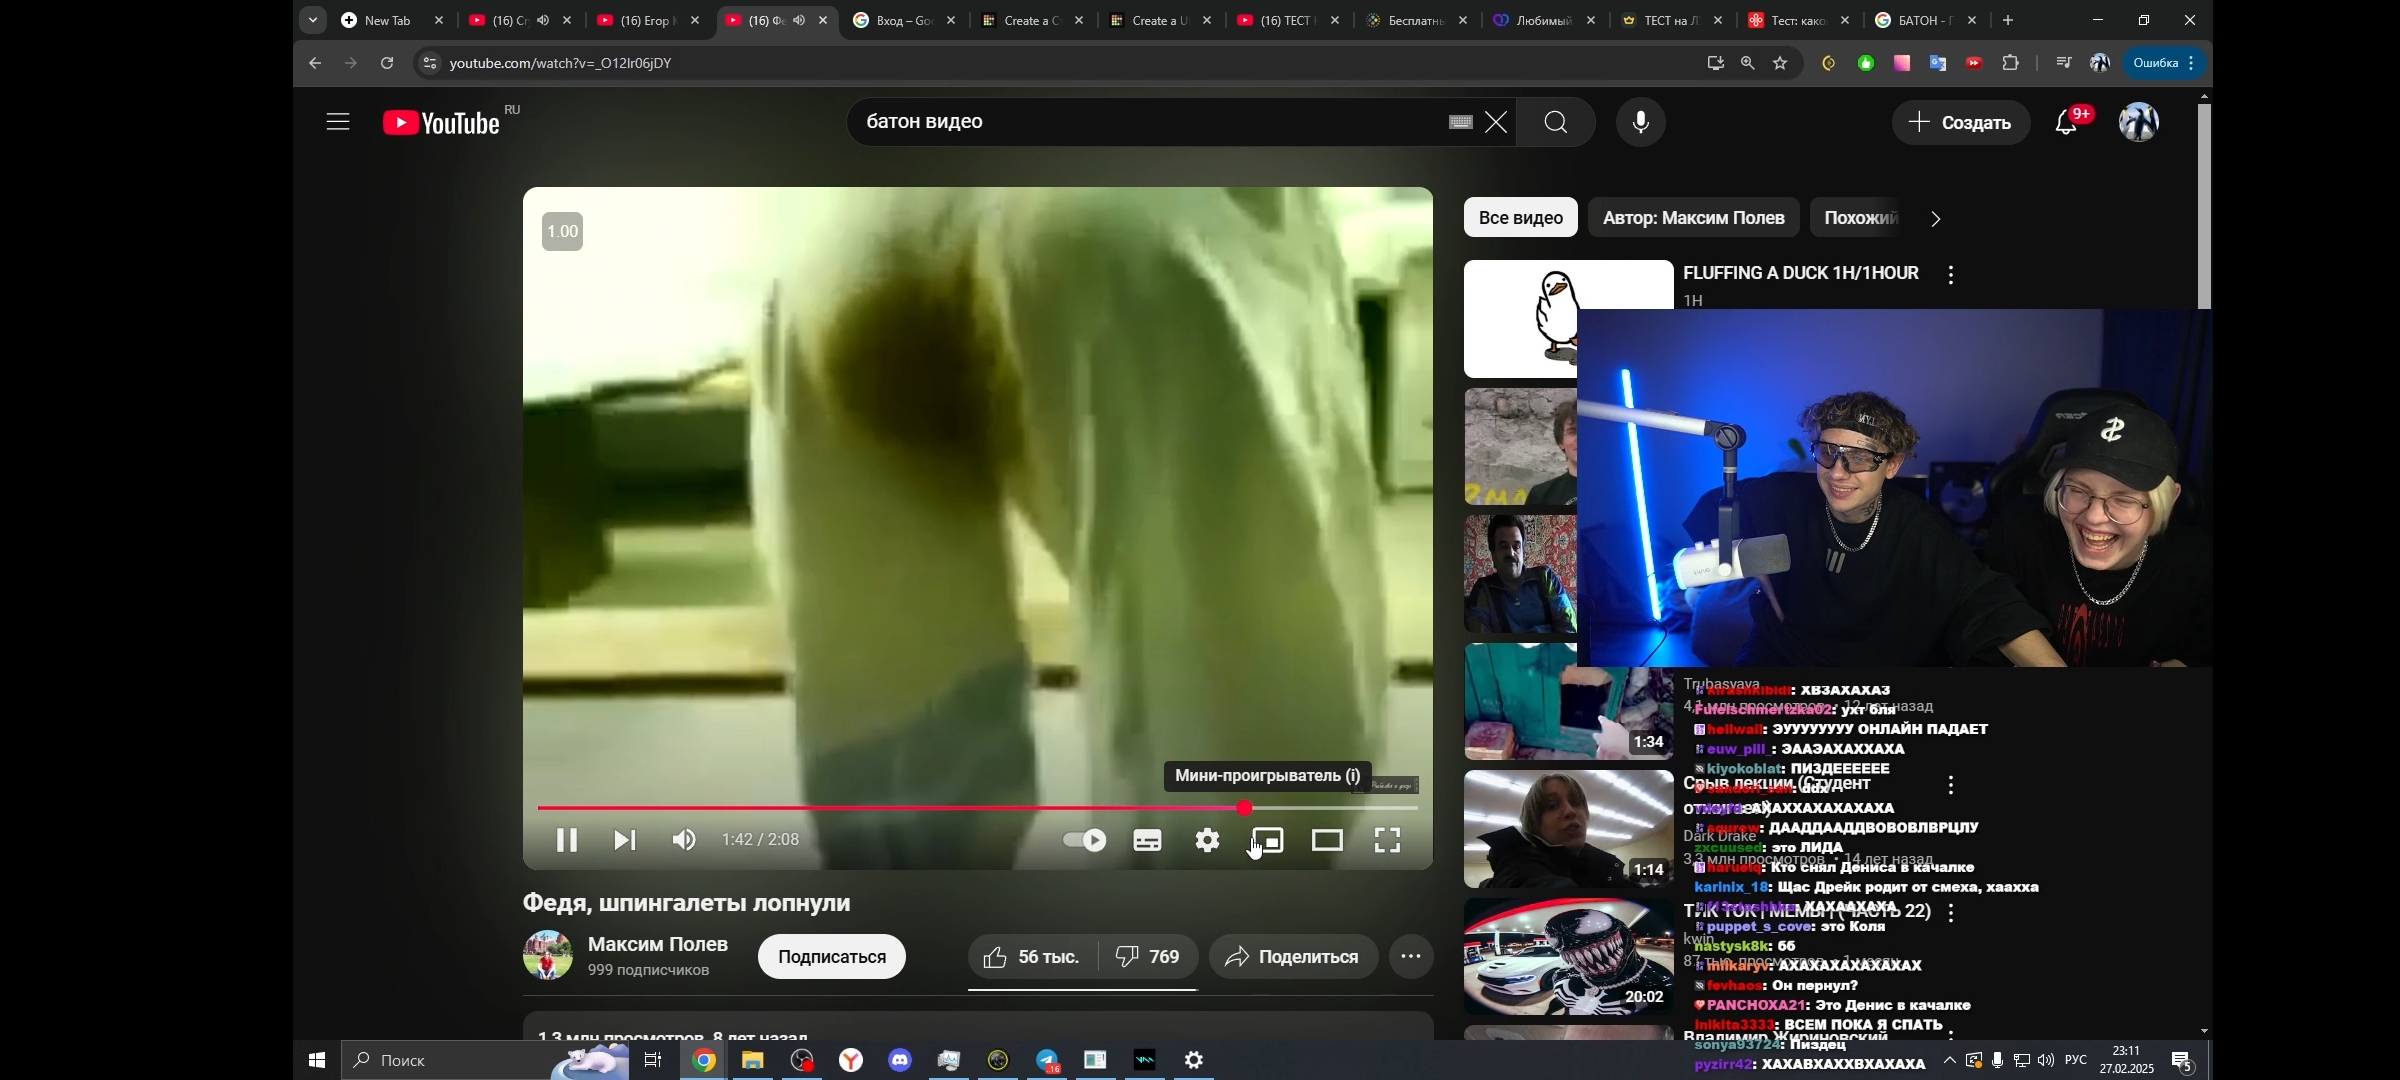
Task: Open the 'Максим Полев' channel name link
Action: [658, 944]
